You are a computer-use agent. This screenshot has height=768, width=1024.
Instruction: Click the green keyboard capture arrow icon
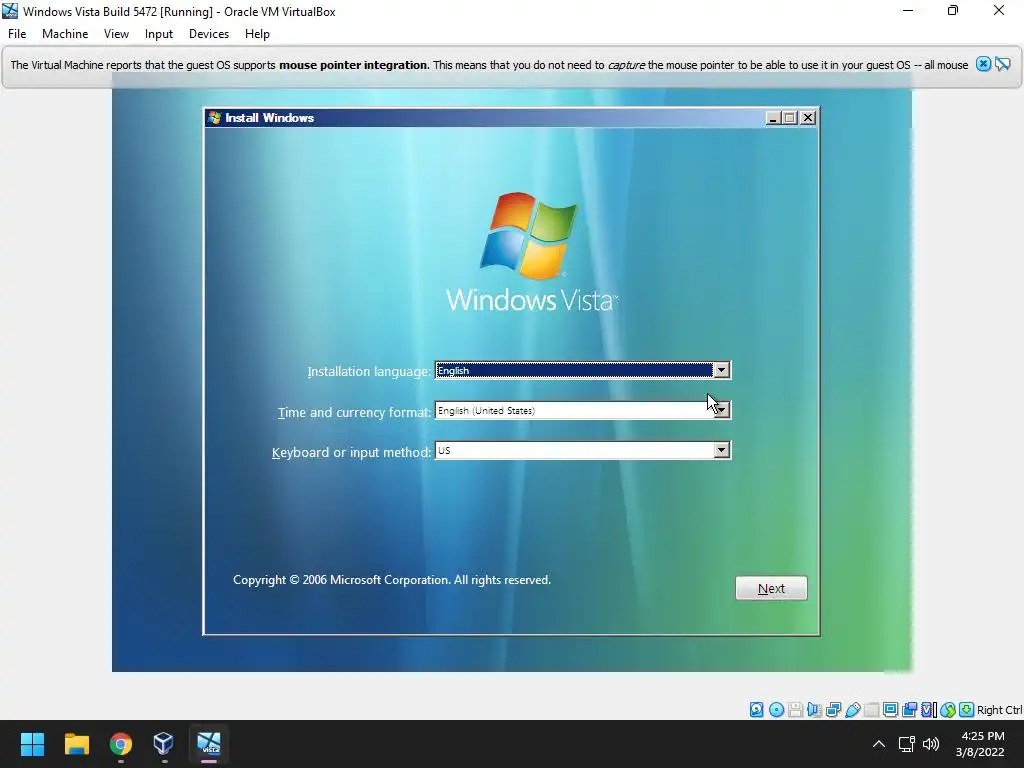967,709
